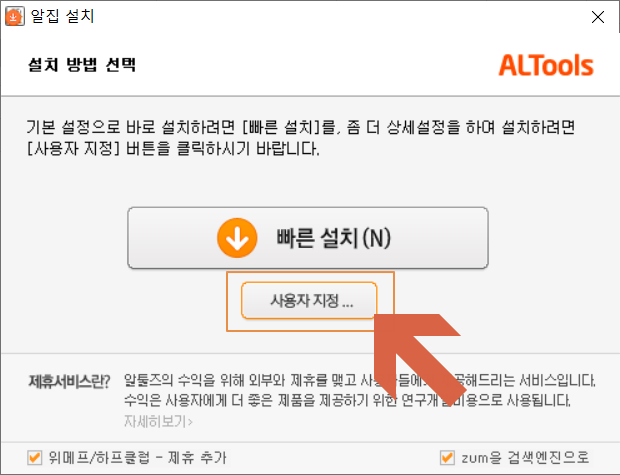The width and height of the screenshot is (620, 475).
Task: Close the 알집 설치 installer window
Action: pos(597,17)
